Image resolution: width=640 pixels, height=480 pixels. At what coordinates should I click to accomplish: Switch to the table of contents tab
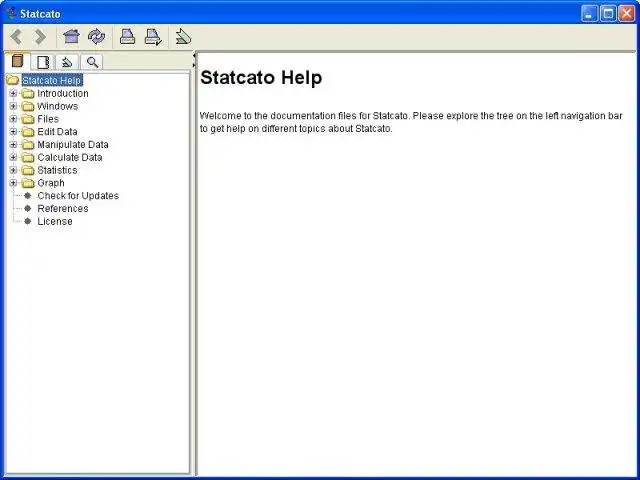(x=17, y=62)
